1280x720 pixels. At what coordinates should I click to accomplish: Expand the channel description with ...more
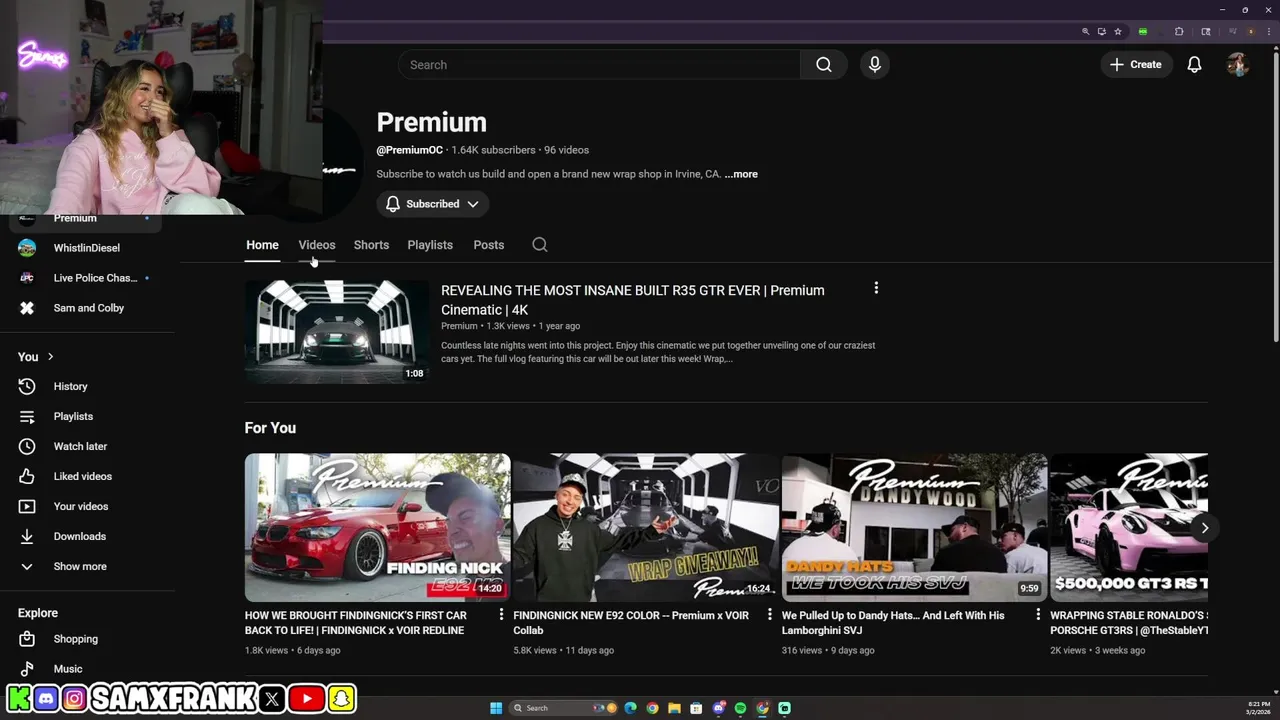(x=741, y=174)
